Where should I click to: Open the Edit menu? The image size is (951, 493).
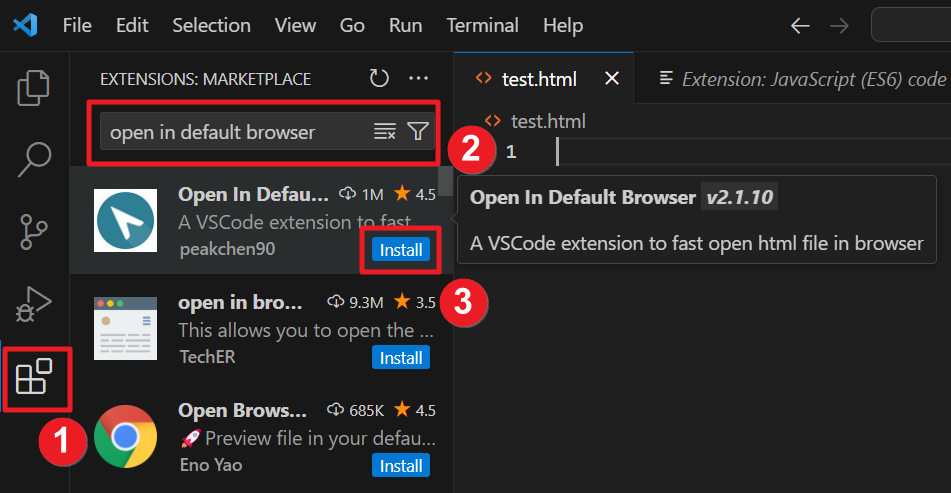[132, 25]
